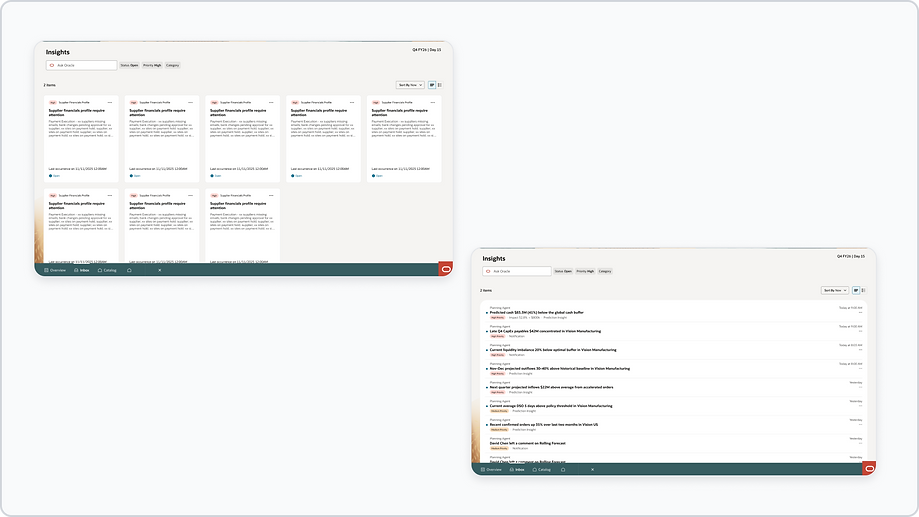Open Catalog tab in list-view window footer
Image resolution: width=919 pixels, height=517 pixels.
[542, 470]
